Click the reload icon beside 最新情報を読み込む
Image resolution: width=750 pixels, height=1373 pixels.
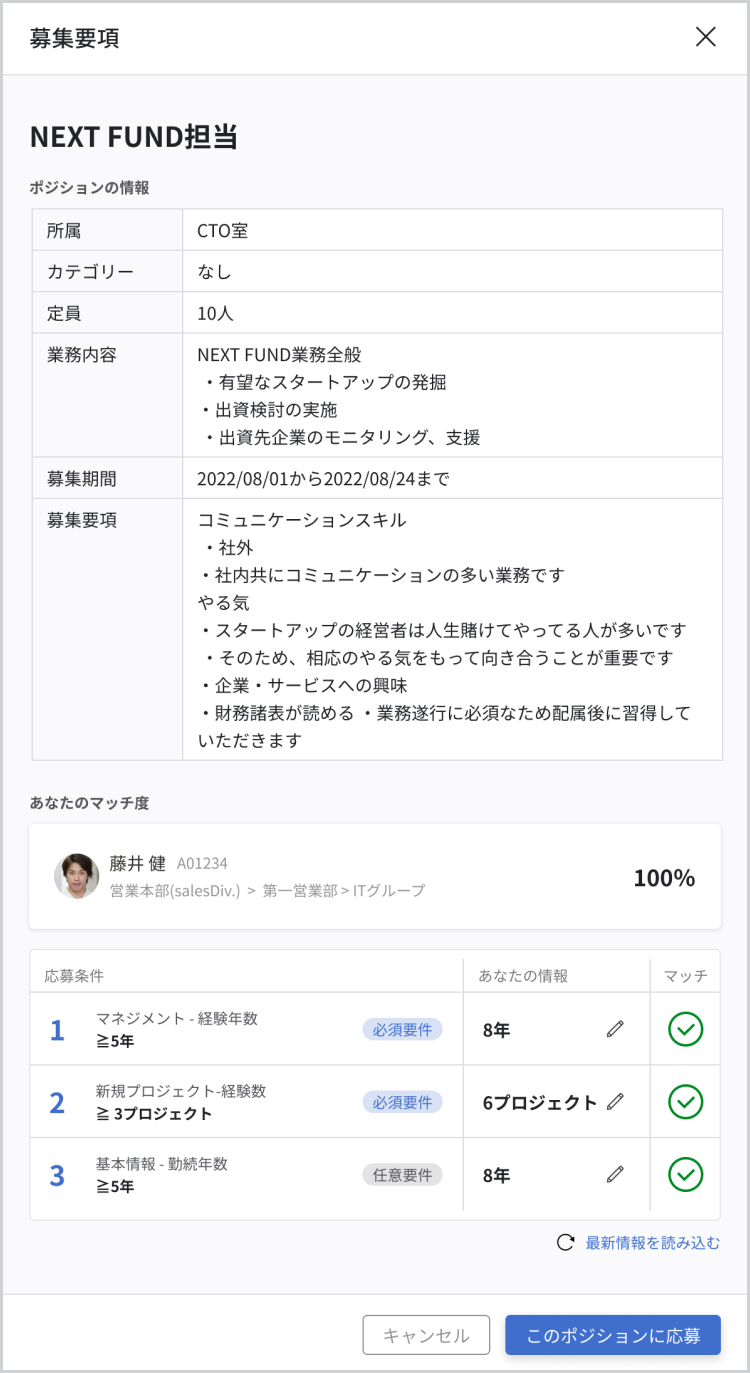pos(565,1243)
